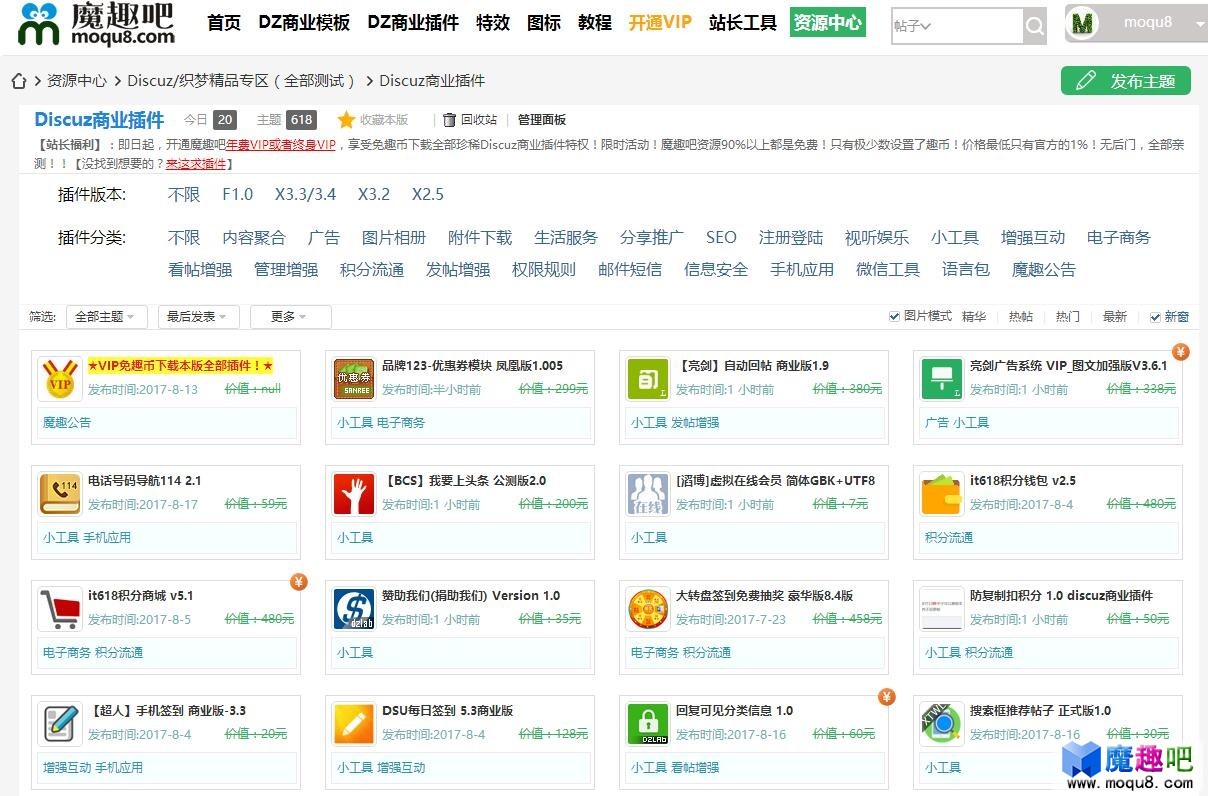Click the home breadcrumb icon
This screenshot has width=1208, height=796.
[x=18, y=81]
